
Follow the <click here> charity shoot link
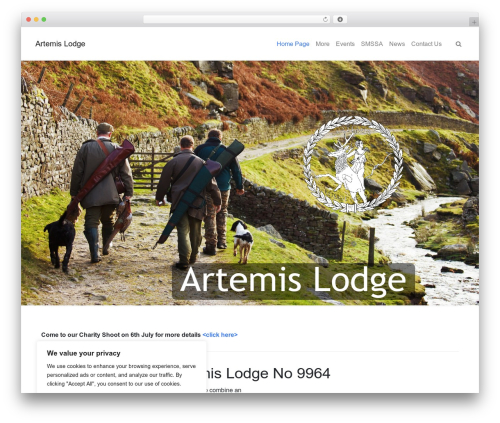(220, 335)
